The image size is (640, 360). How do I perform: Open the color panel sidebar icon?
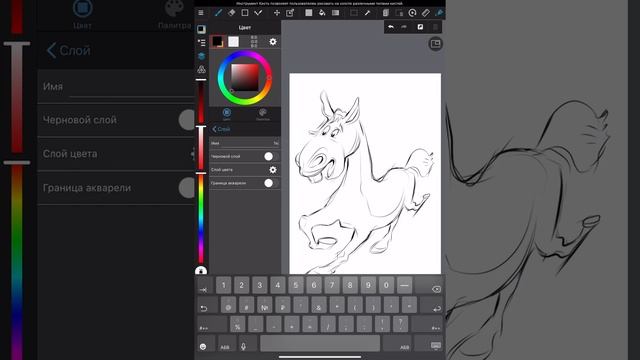point(201,29)
